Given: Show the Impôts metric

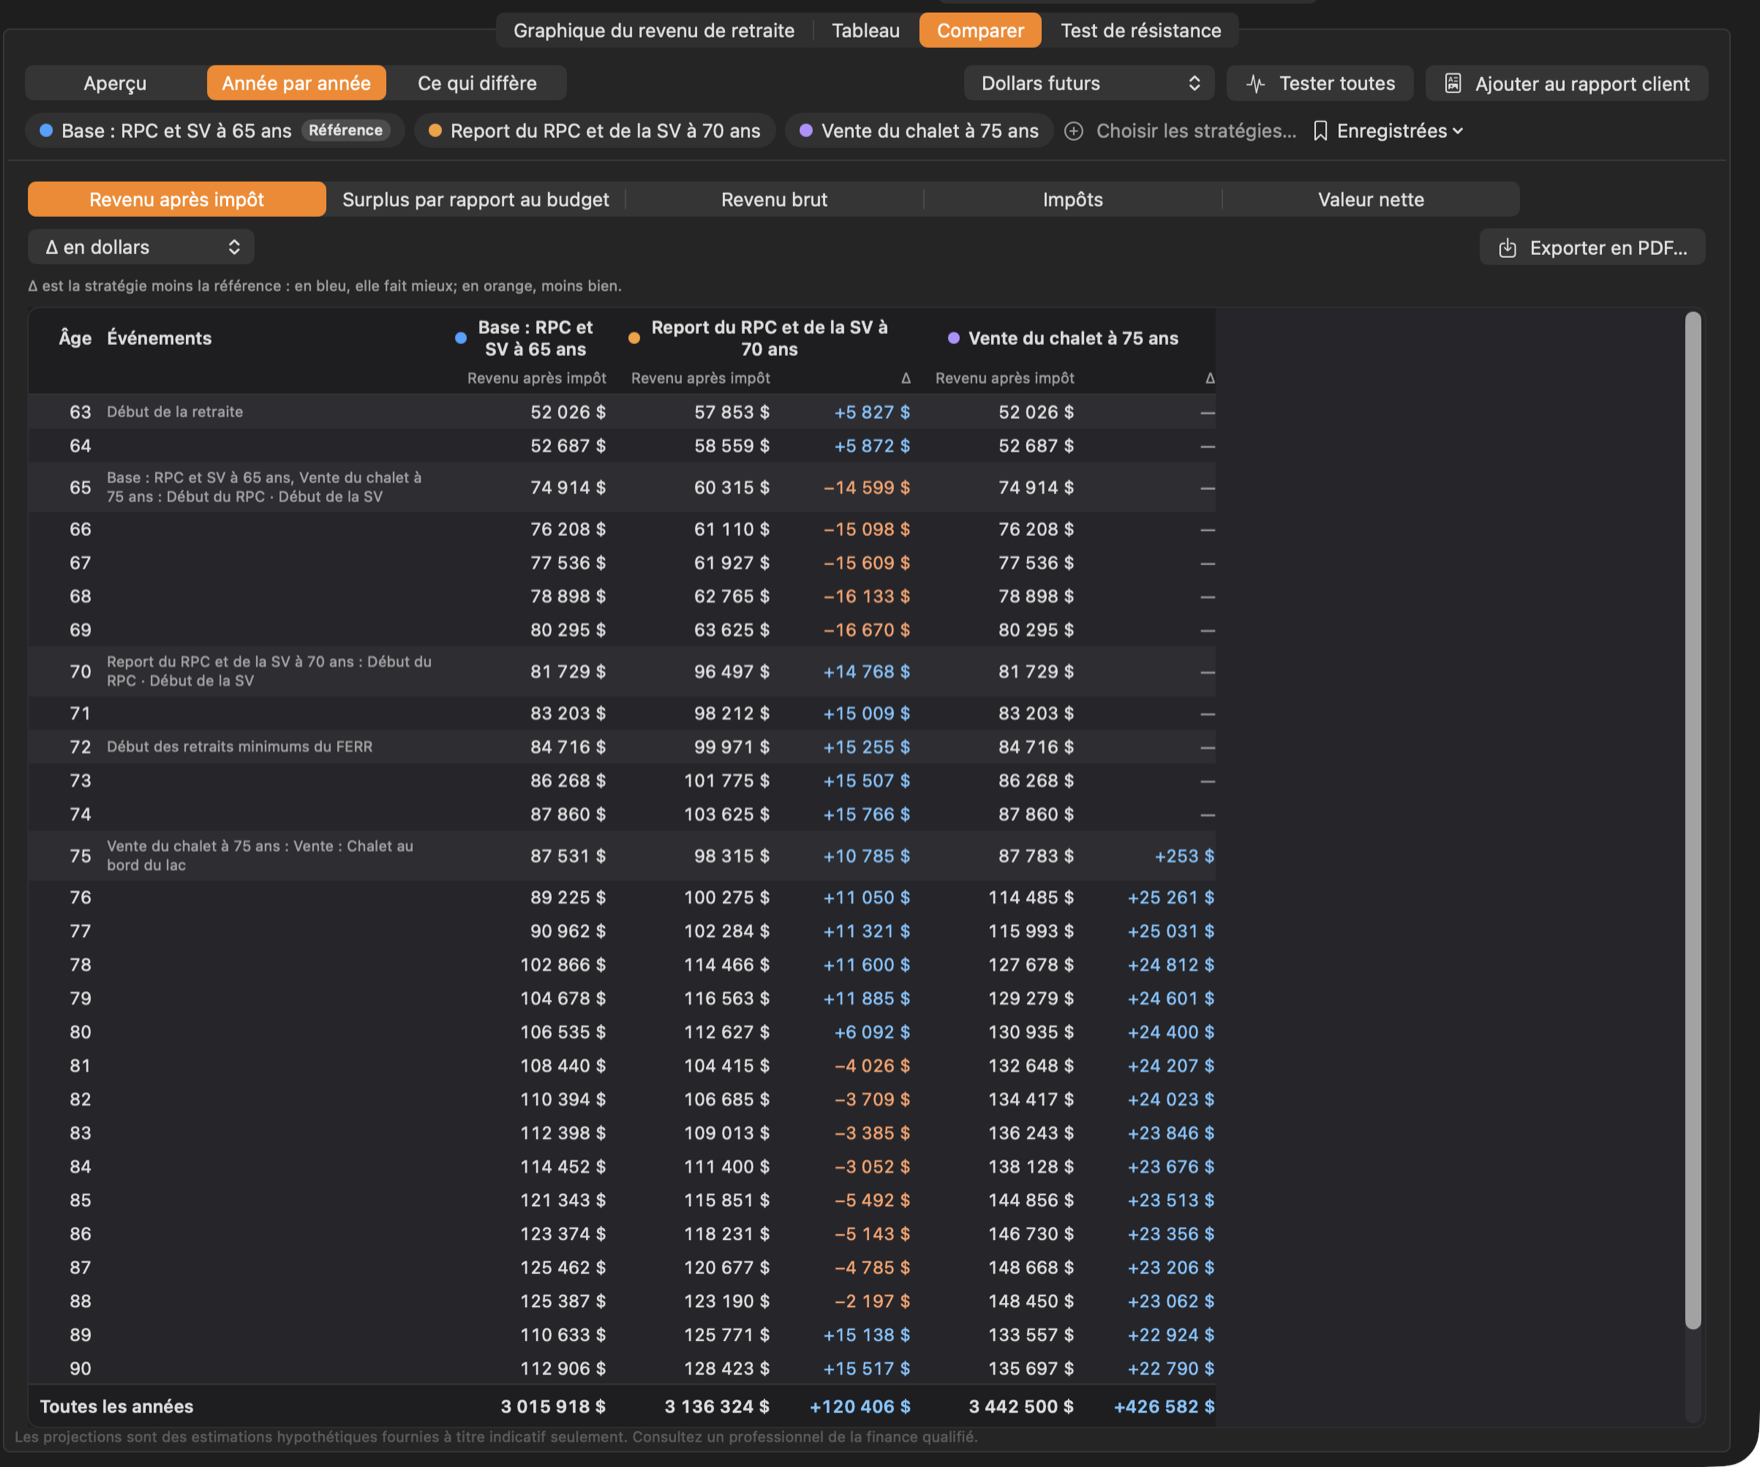Looking at the screenshot, I should 1073,199.
